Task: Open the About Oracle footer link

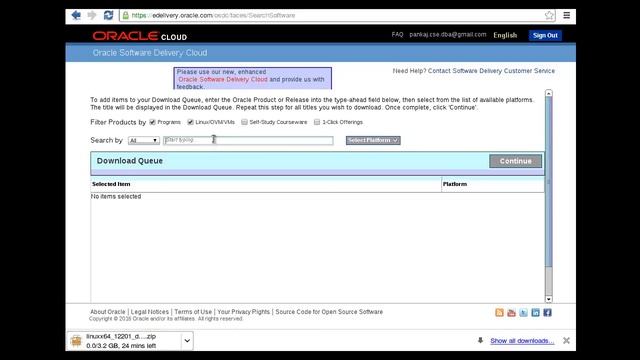Action: coord(108,312)
